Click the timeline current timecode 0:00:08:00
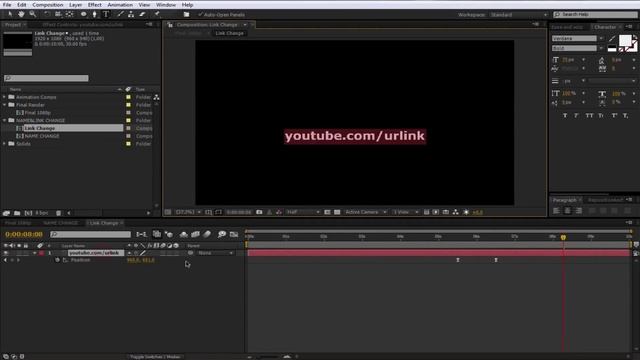Viewport: 640px width, 360px height. point(24,234)
